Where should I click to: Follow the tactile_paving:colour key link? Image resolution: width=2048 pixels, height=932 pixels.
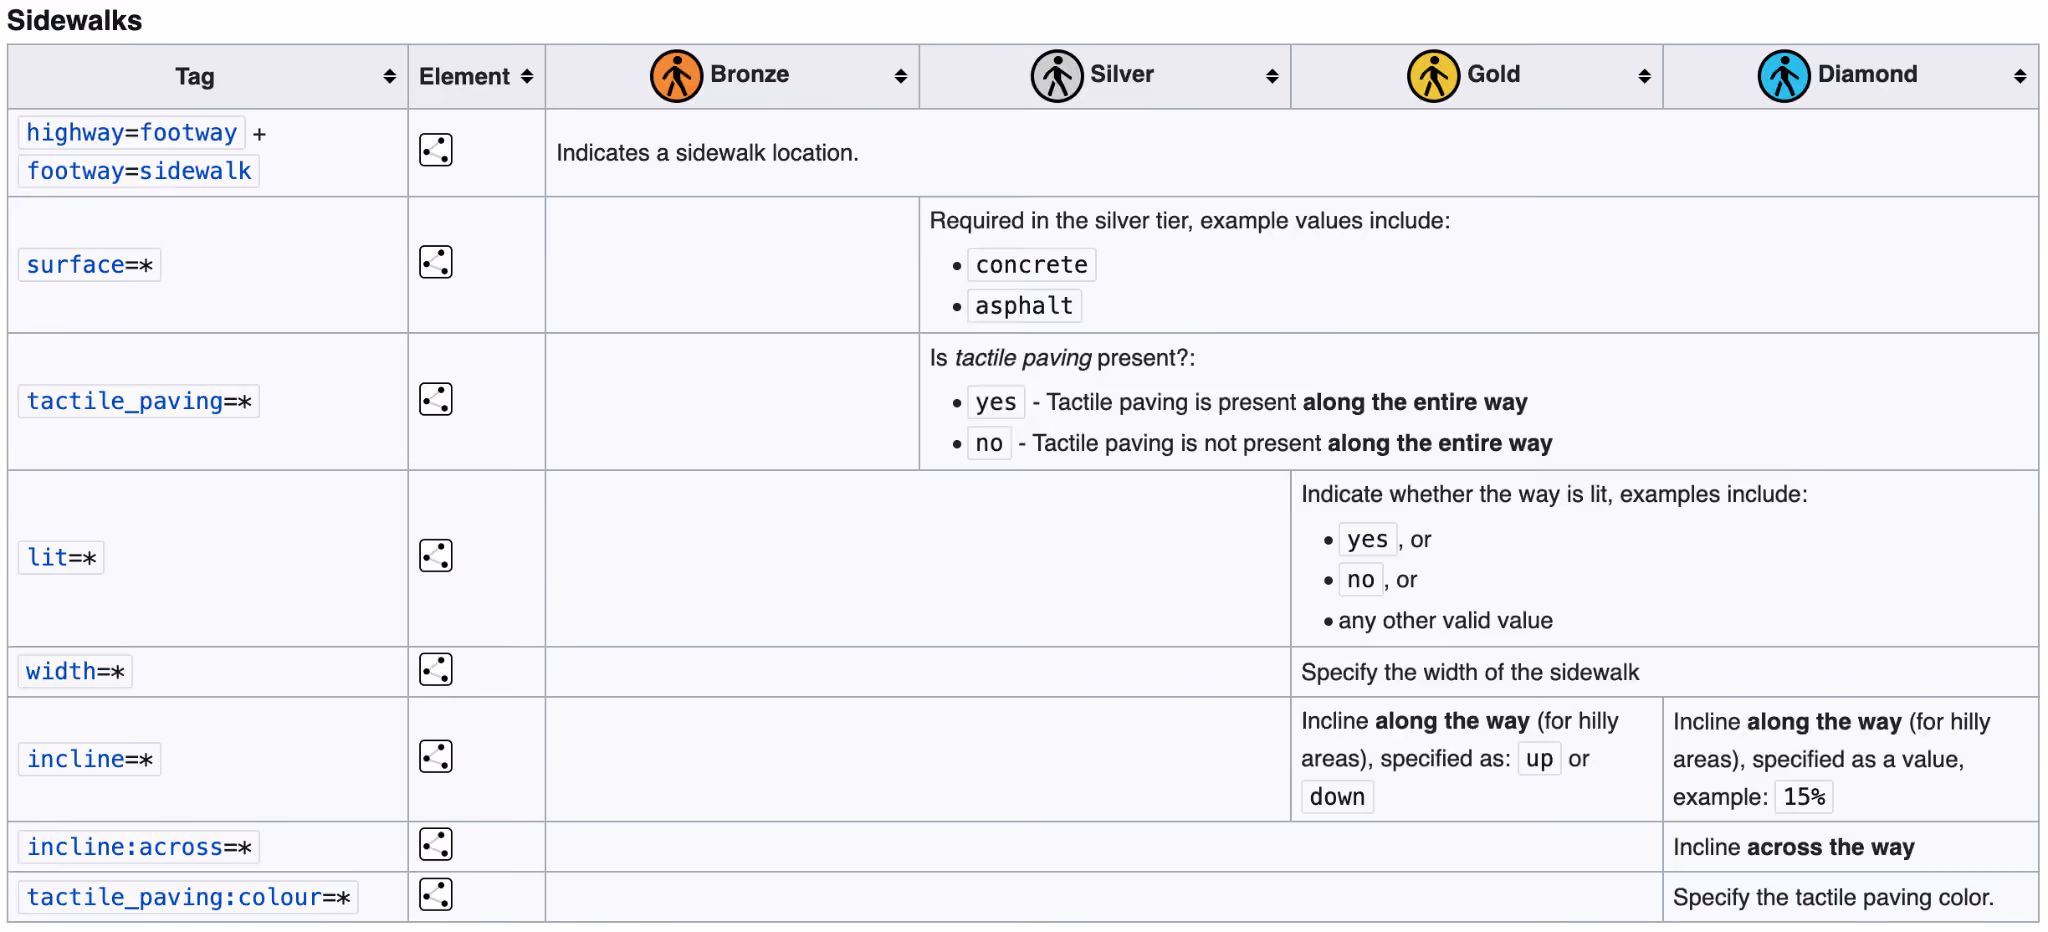tap(174, 897)
